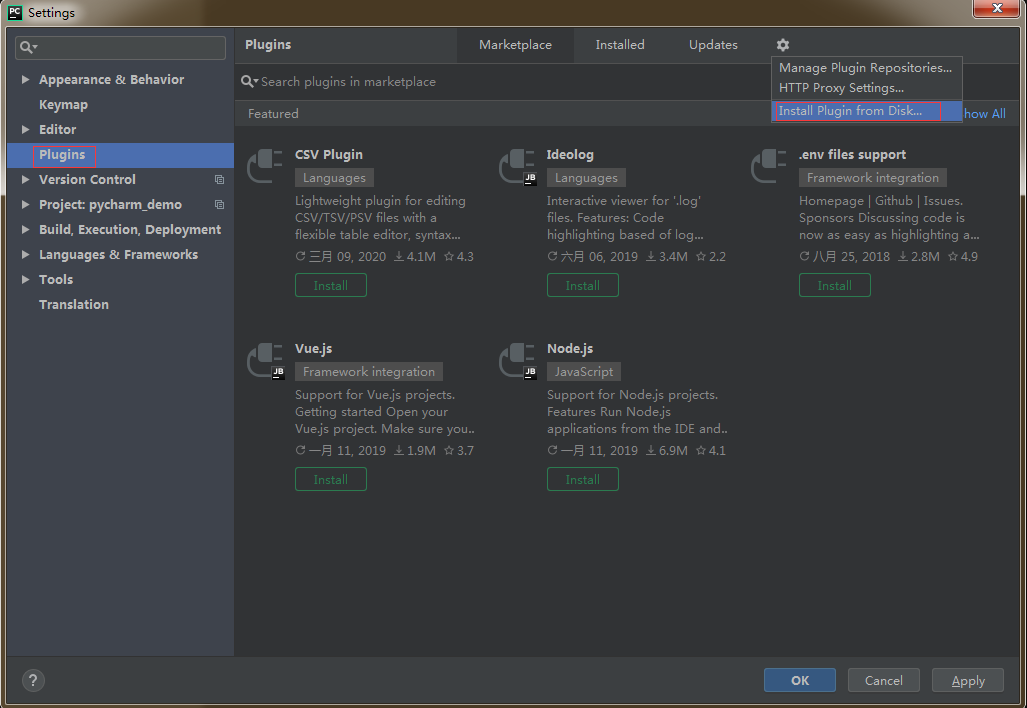Click the Show All link
1027x708 pixels.
click(x=984, y=113)
